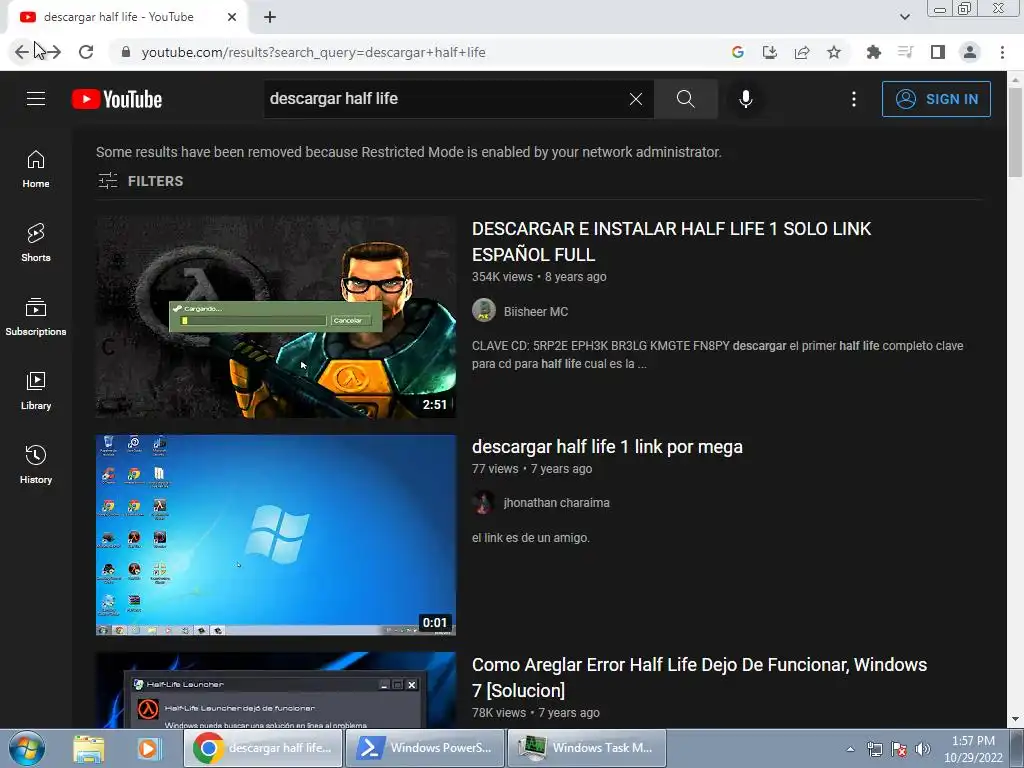The height and width of the screenshot is (768, 1024).
Task: Click the address bar URL
Action: 313,52
